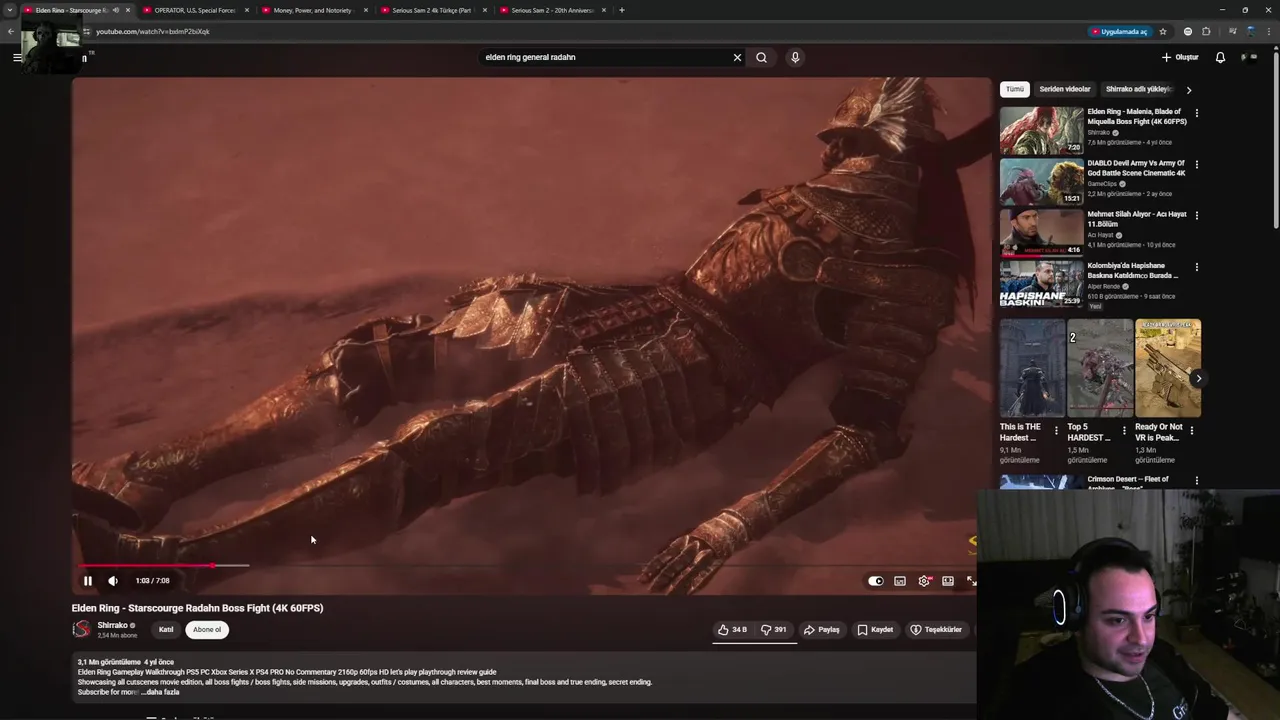Open the Shirrako channel avatar
Image resolution: width=1280 pixels, height=720 pixels.
tap(82, 629)
